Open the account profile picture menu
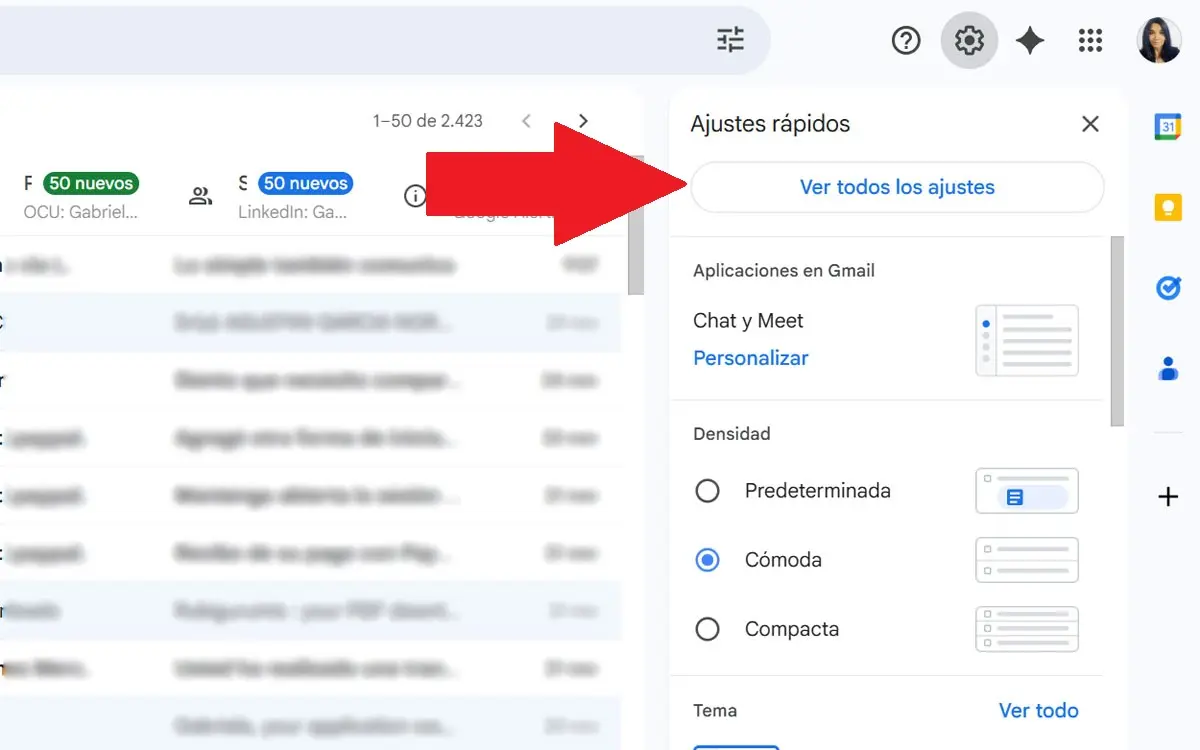The width and height of the screenshot is (1200, 750). [1159, 40]
